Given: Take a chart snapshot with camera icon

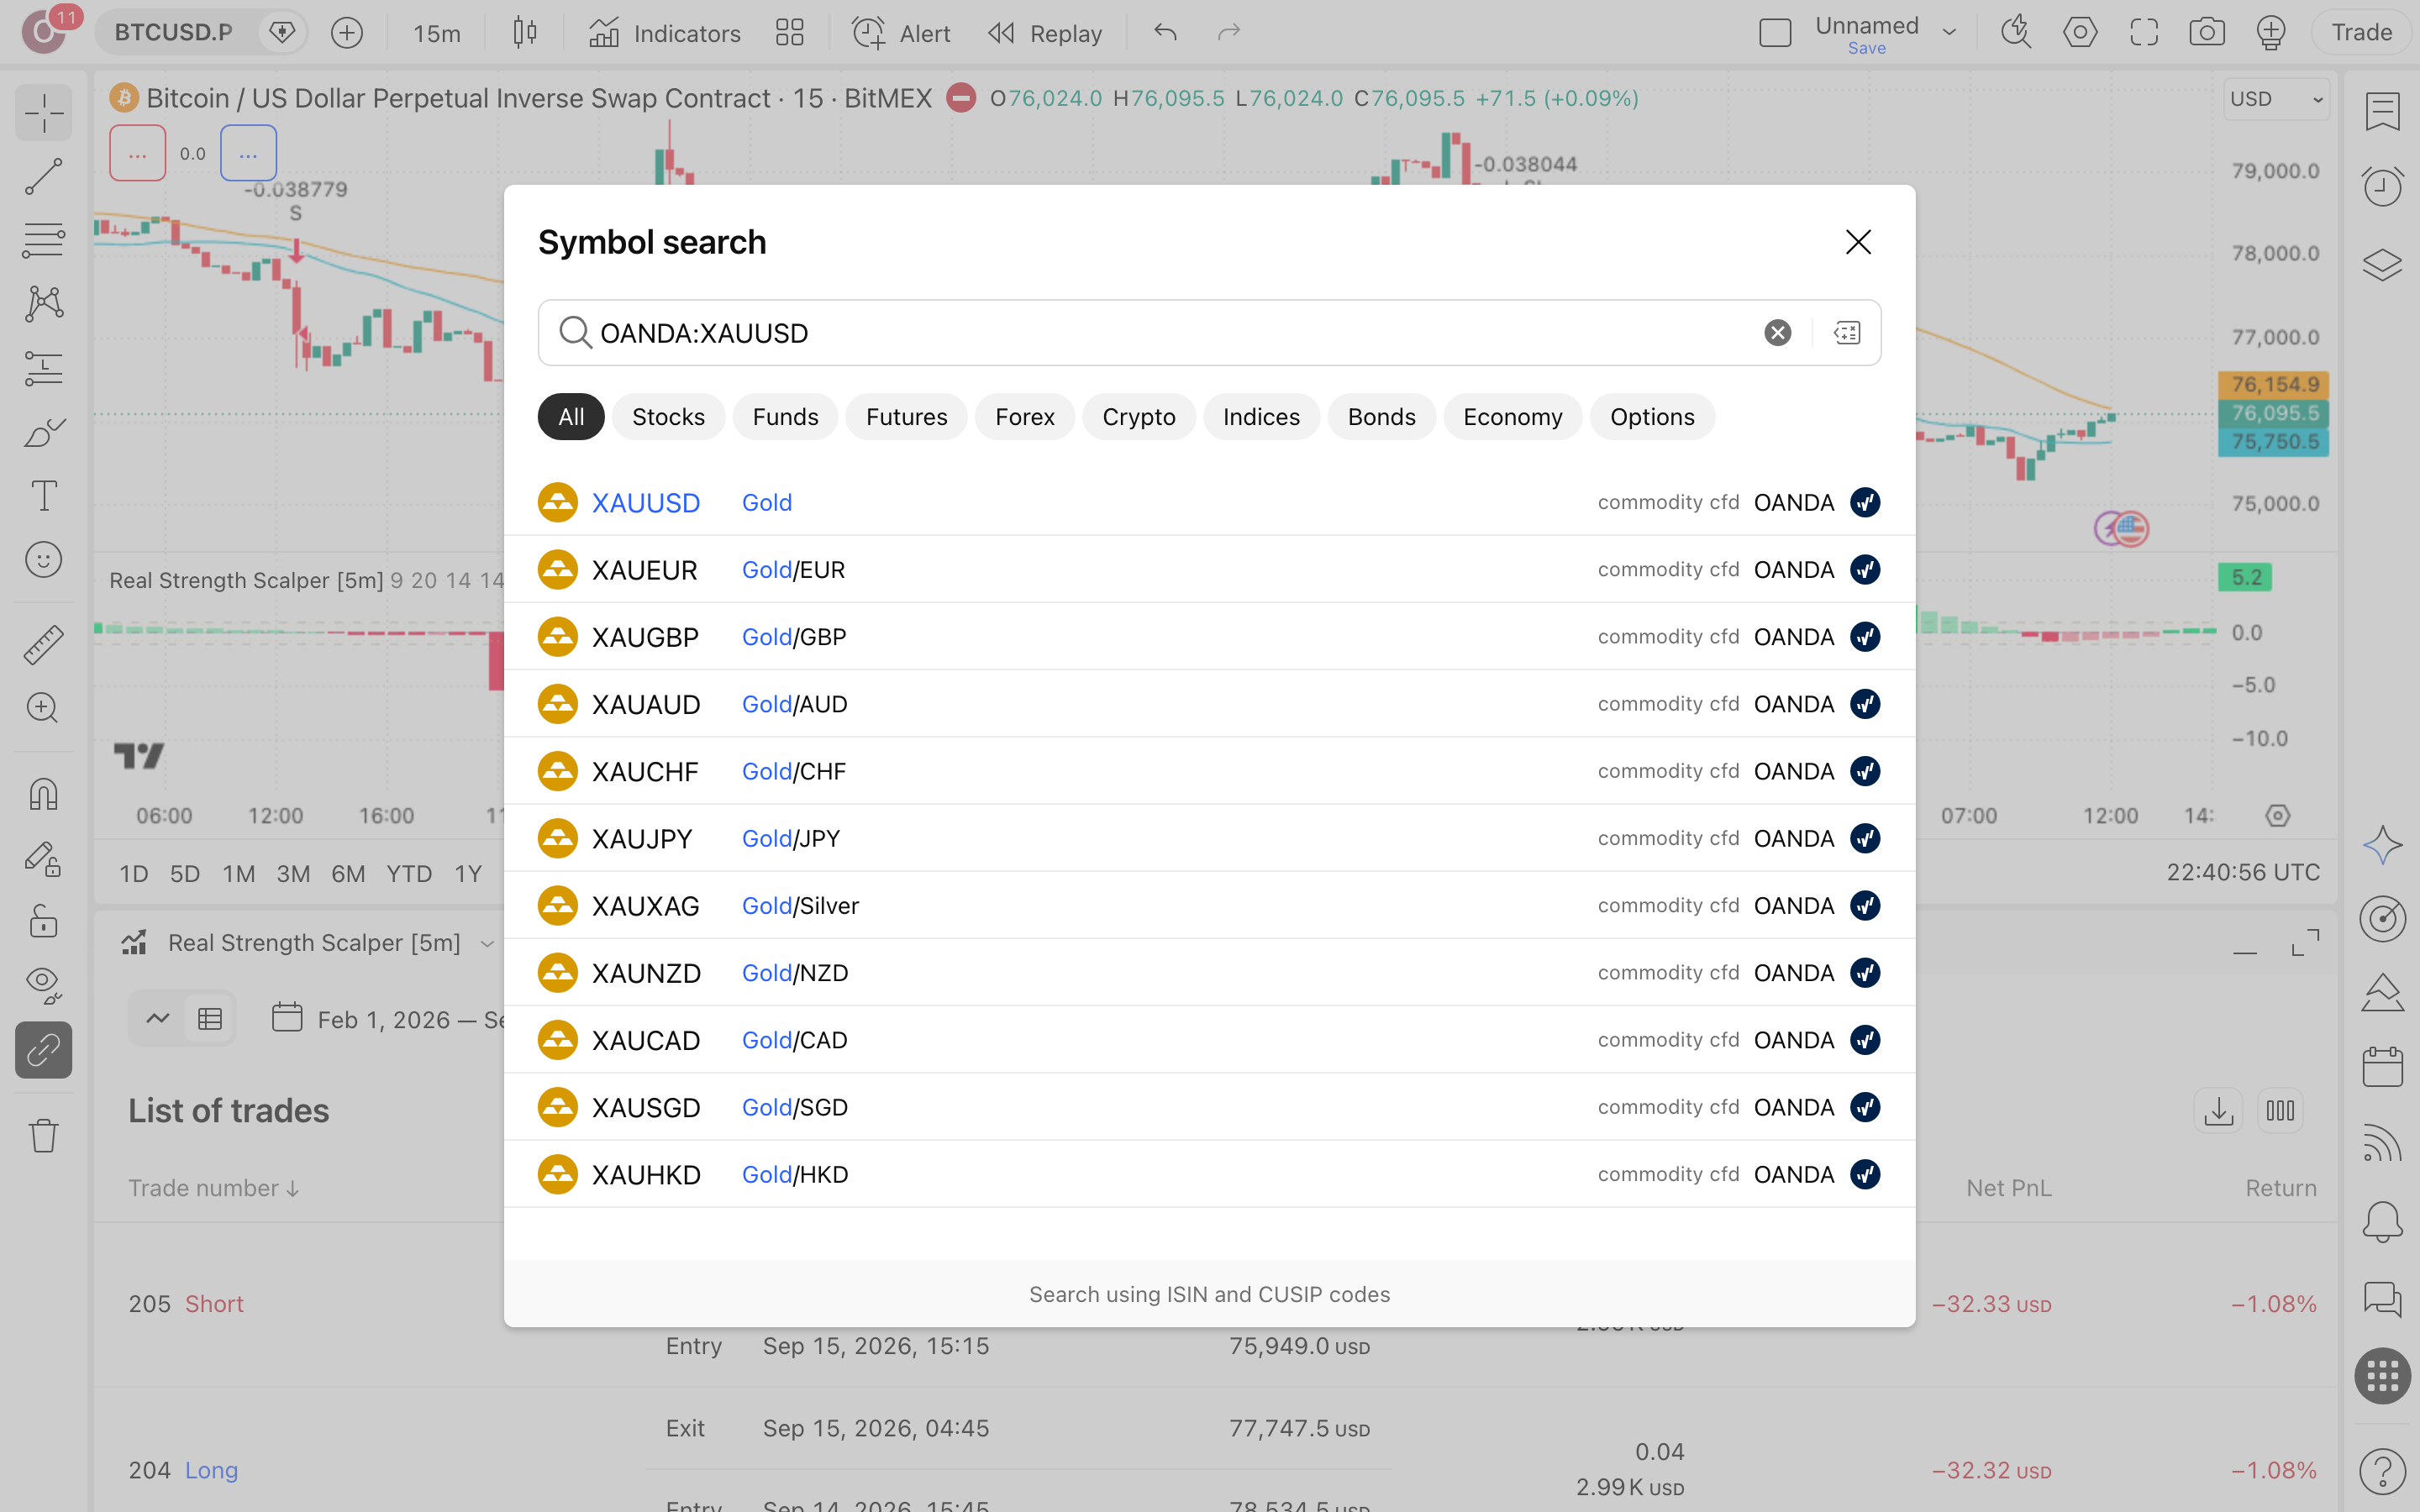Looking at the screenshot, I should (x=2206, y=33).
